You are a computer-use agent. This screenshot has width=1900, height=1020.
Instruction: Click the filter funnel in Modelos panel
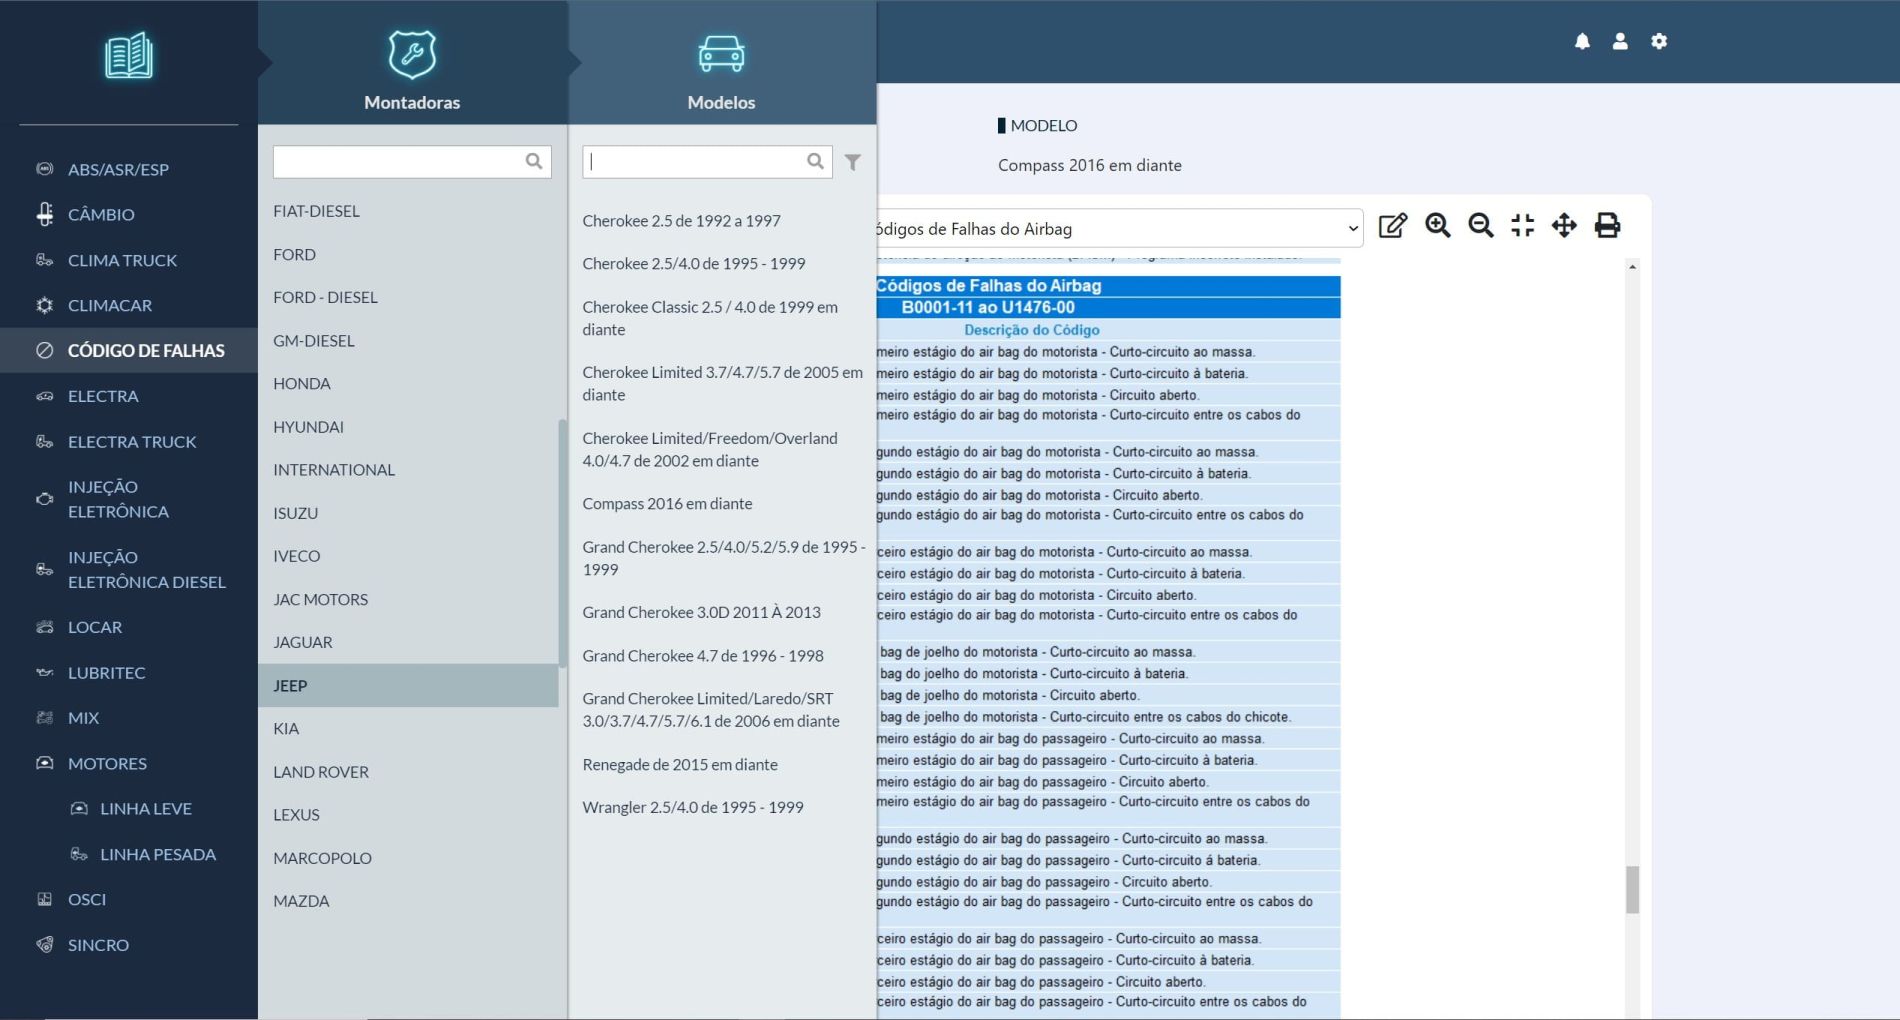click(x=852, y=162)
